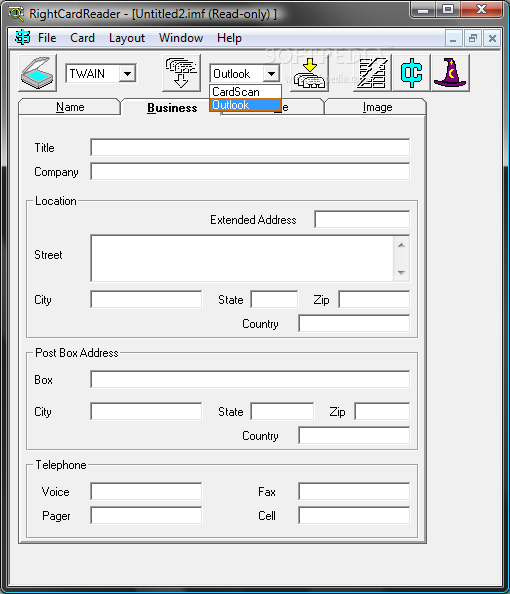Open the Help menu

(229, 38)
